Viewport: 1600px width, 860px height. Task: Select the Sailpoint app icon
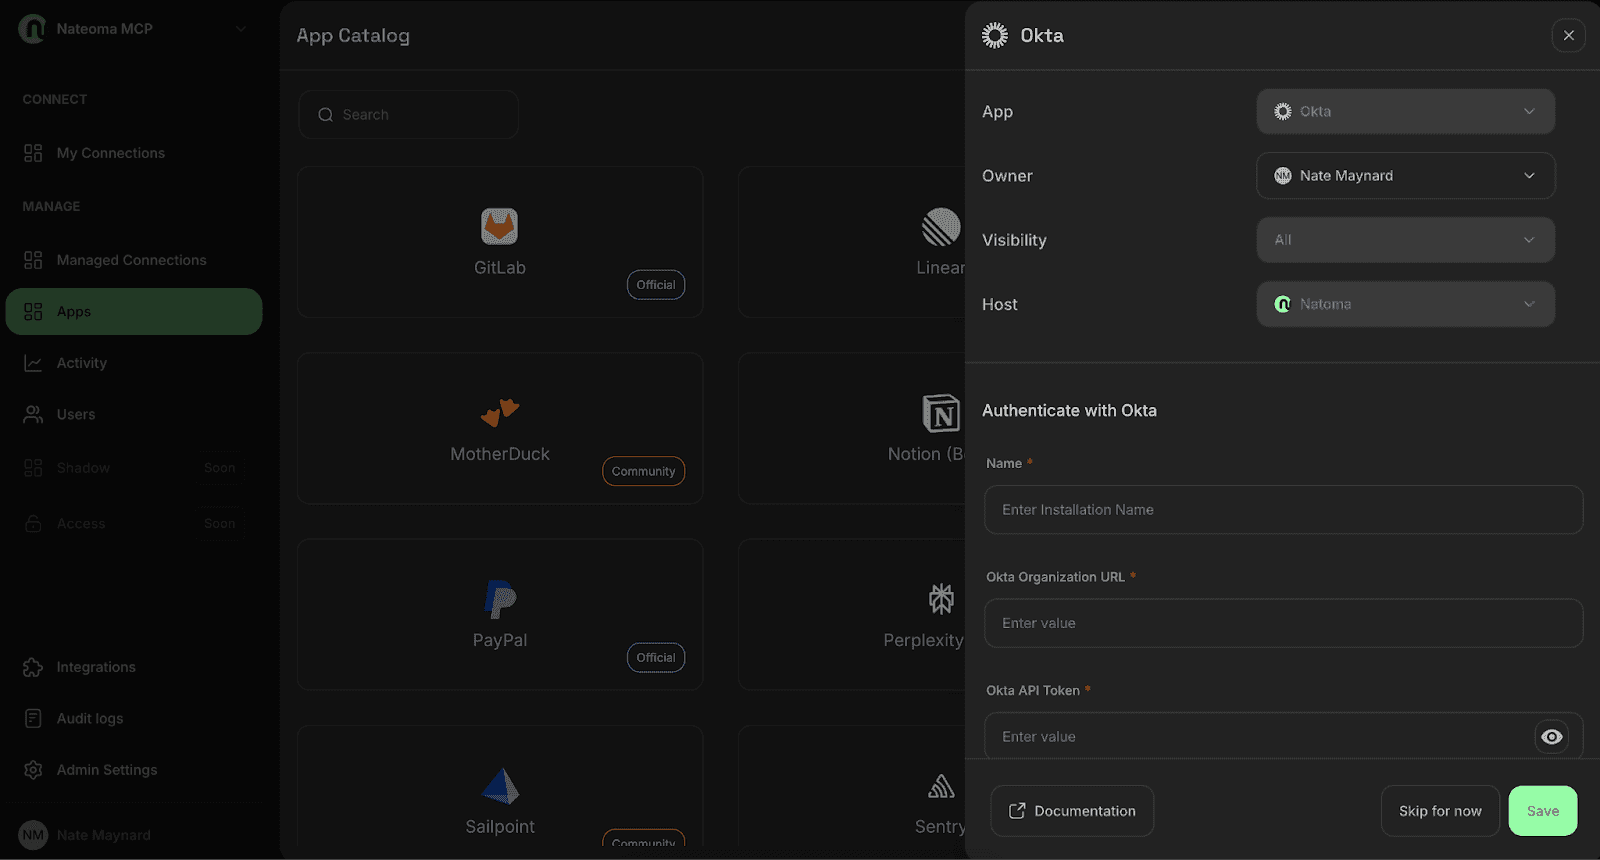pyautogui.click(x=500, y=786)
